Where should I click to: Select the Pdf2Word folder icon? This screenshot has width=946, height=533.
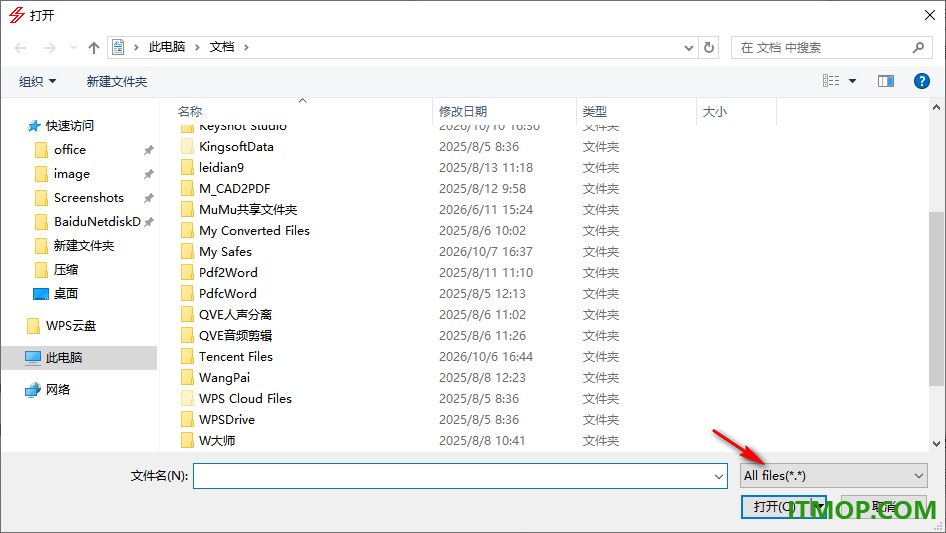click(x=187, y=272)
